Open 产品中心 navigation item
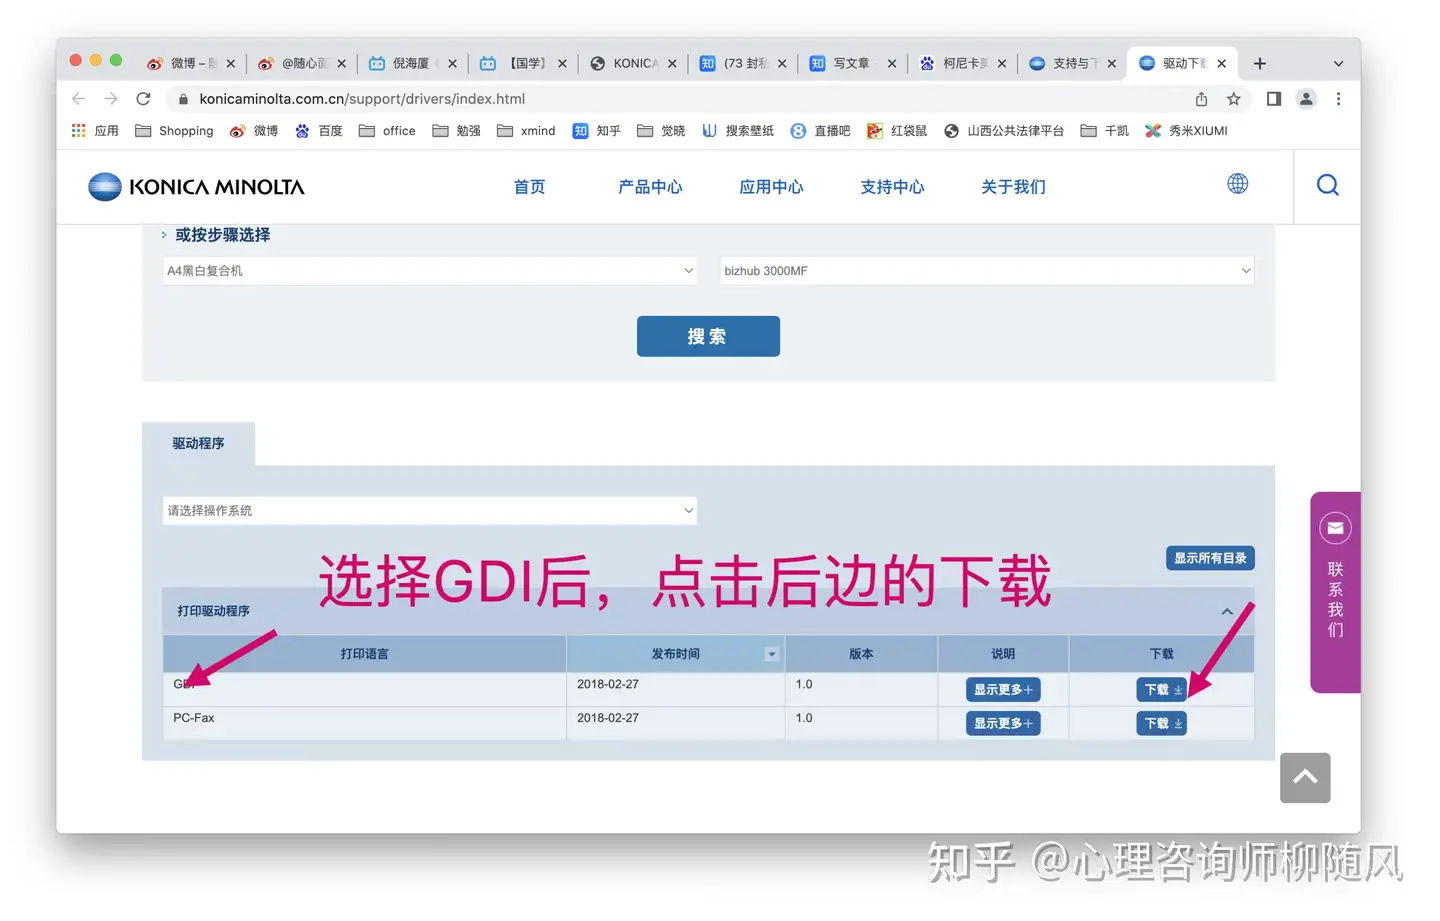Screen dimensions: 1440x921 pos(650,187)
